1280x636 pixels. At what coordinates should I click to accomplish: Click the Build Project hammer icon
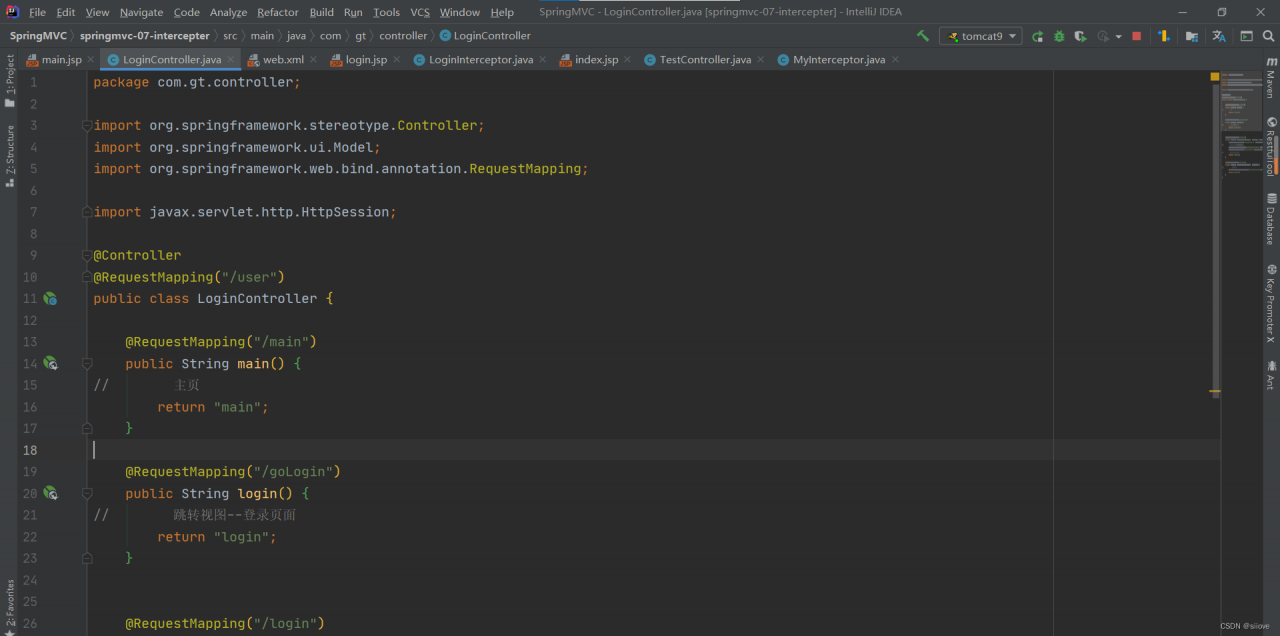pos(922,36)
